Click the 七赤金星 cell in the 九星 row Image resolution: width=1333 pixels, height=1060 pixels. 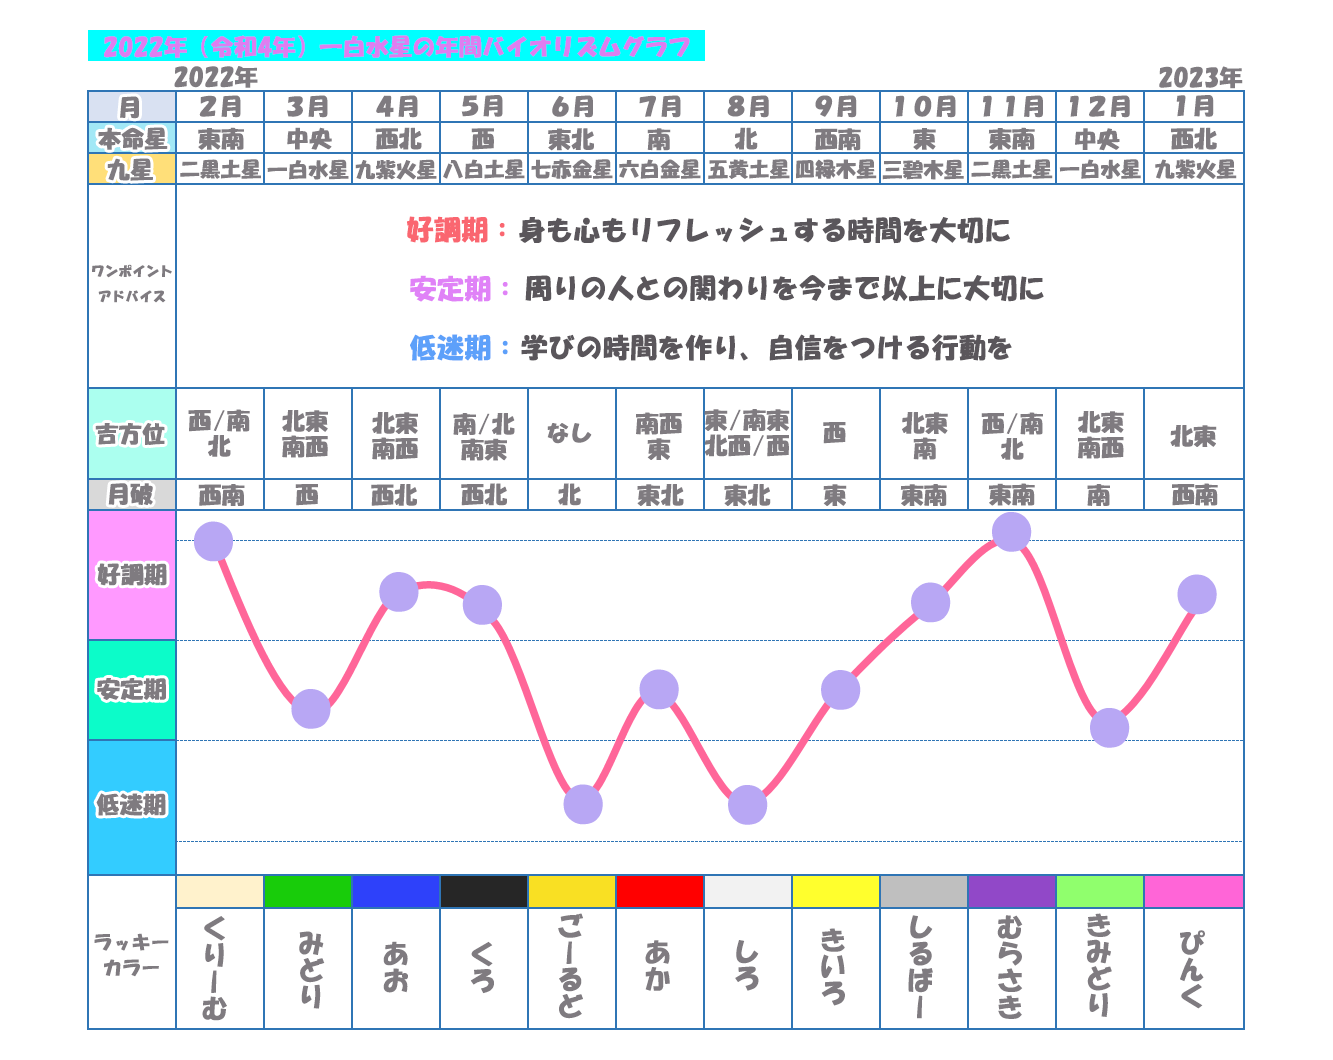tap(571, 170)
